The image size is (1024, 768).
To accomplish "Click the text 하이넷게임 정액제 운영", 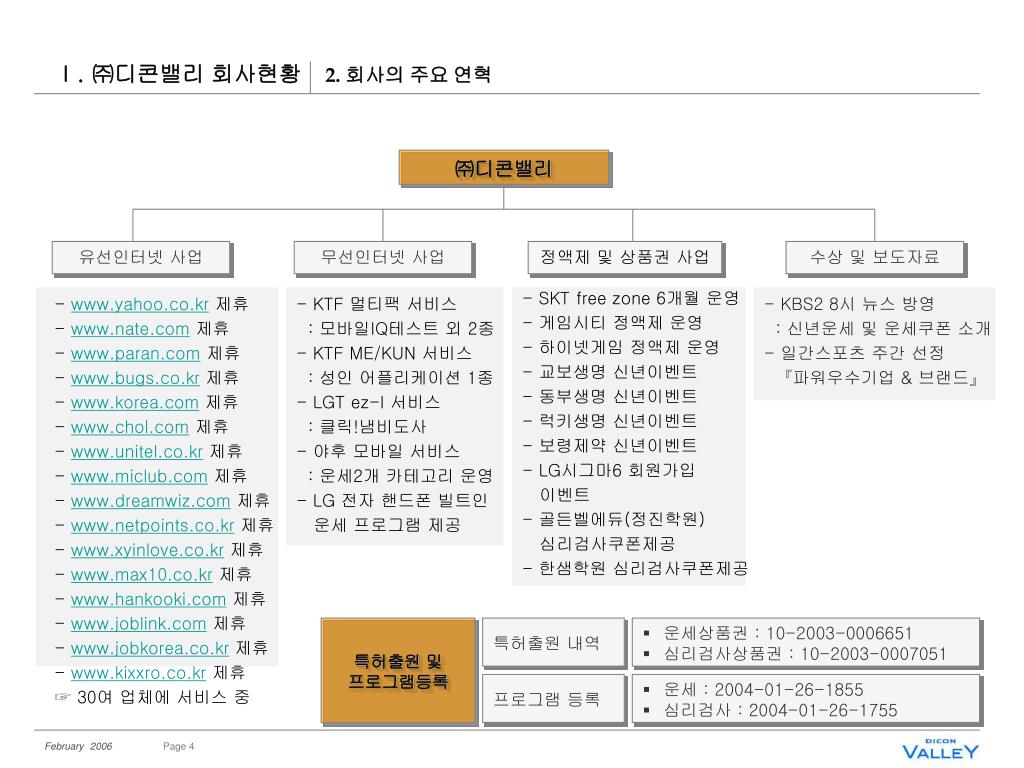I will [629, 348].
